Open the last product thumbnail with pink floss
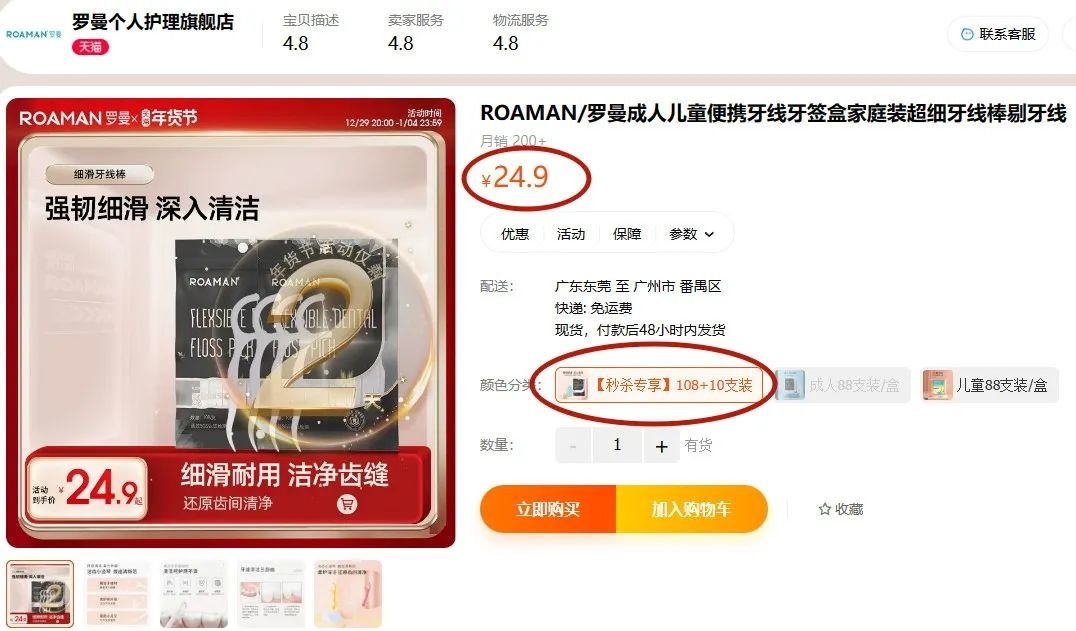1076x631 pixels. click(348, 593)
